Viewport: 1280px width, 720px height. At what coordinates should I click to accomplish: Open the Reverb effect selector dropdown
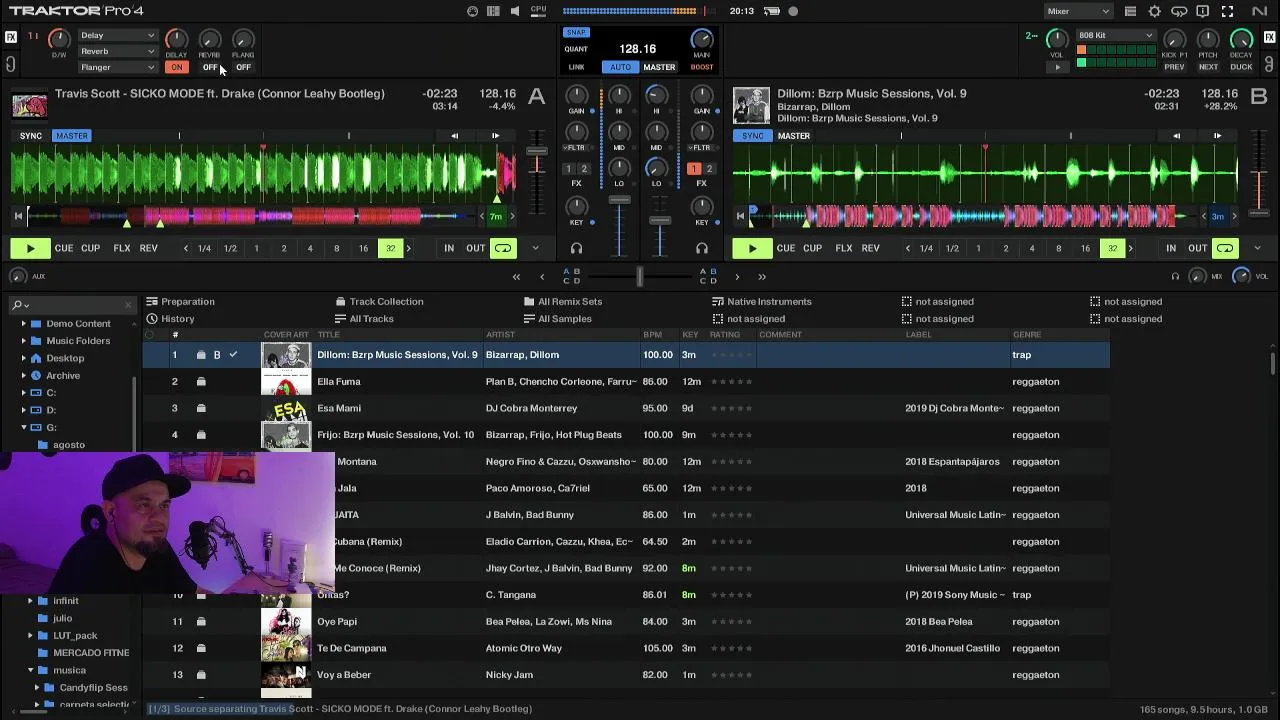(118, 51)
